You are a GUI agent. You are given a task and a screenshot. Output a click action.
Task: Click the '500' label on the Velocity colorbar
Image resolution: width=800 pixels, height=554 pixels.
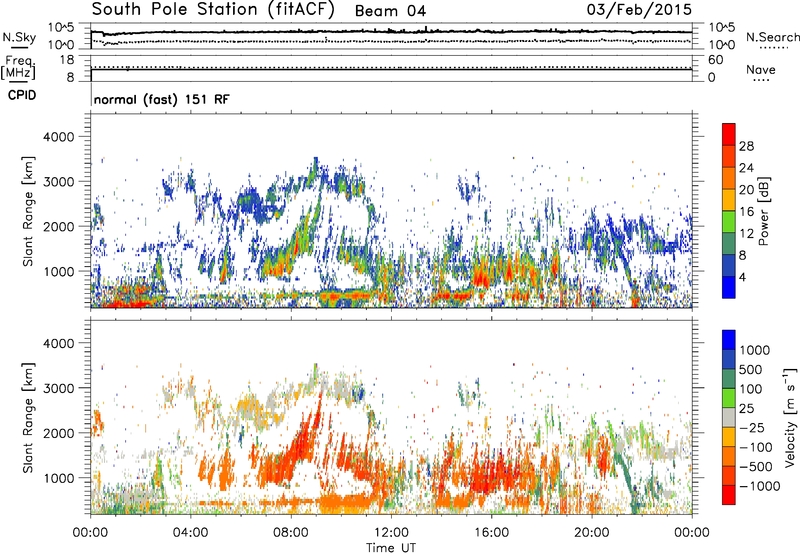(x=750, y=370)
